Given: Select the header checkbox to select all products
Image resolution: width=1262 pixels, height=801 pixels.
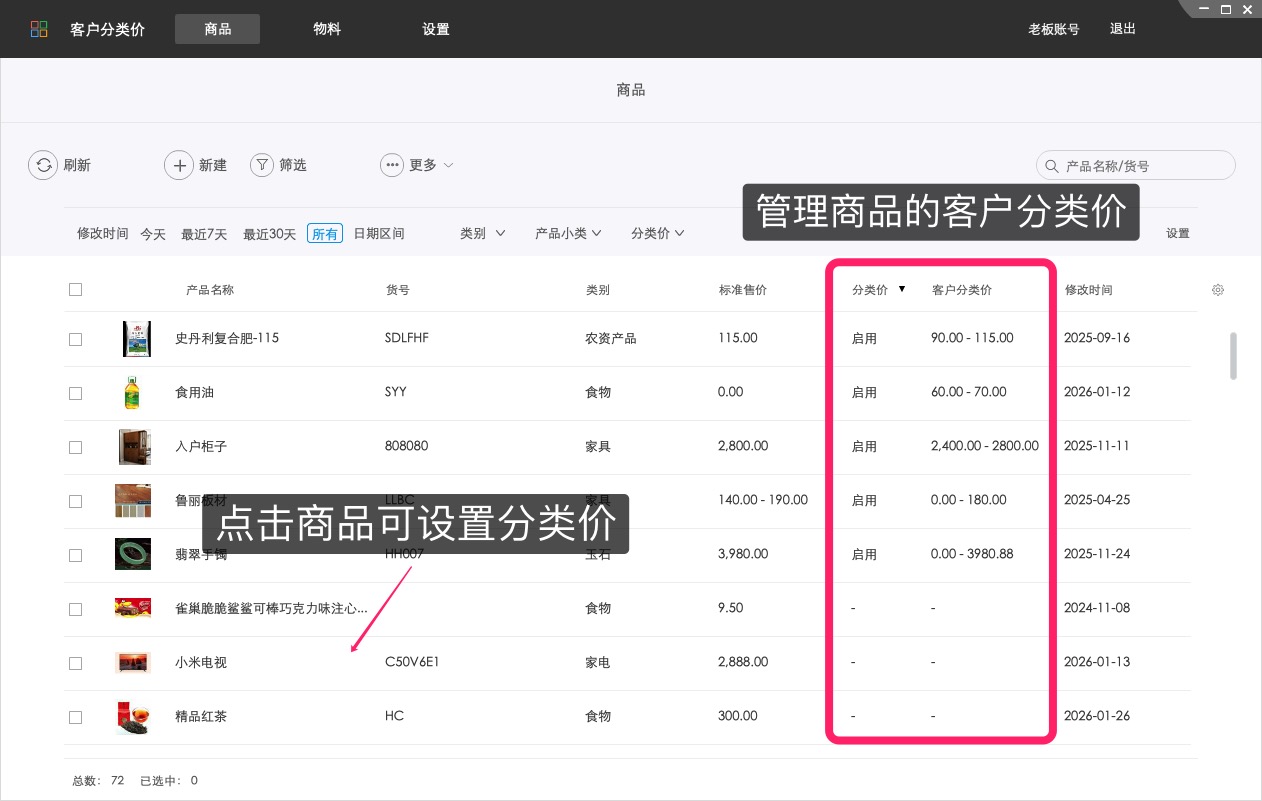Looking at the screenshot, I should (x=75, y=289).
